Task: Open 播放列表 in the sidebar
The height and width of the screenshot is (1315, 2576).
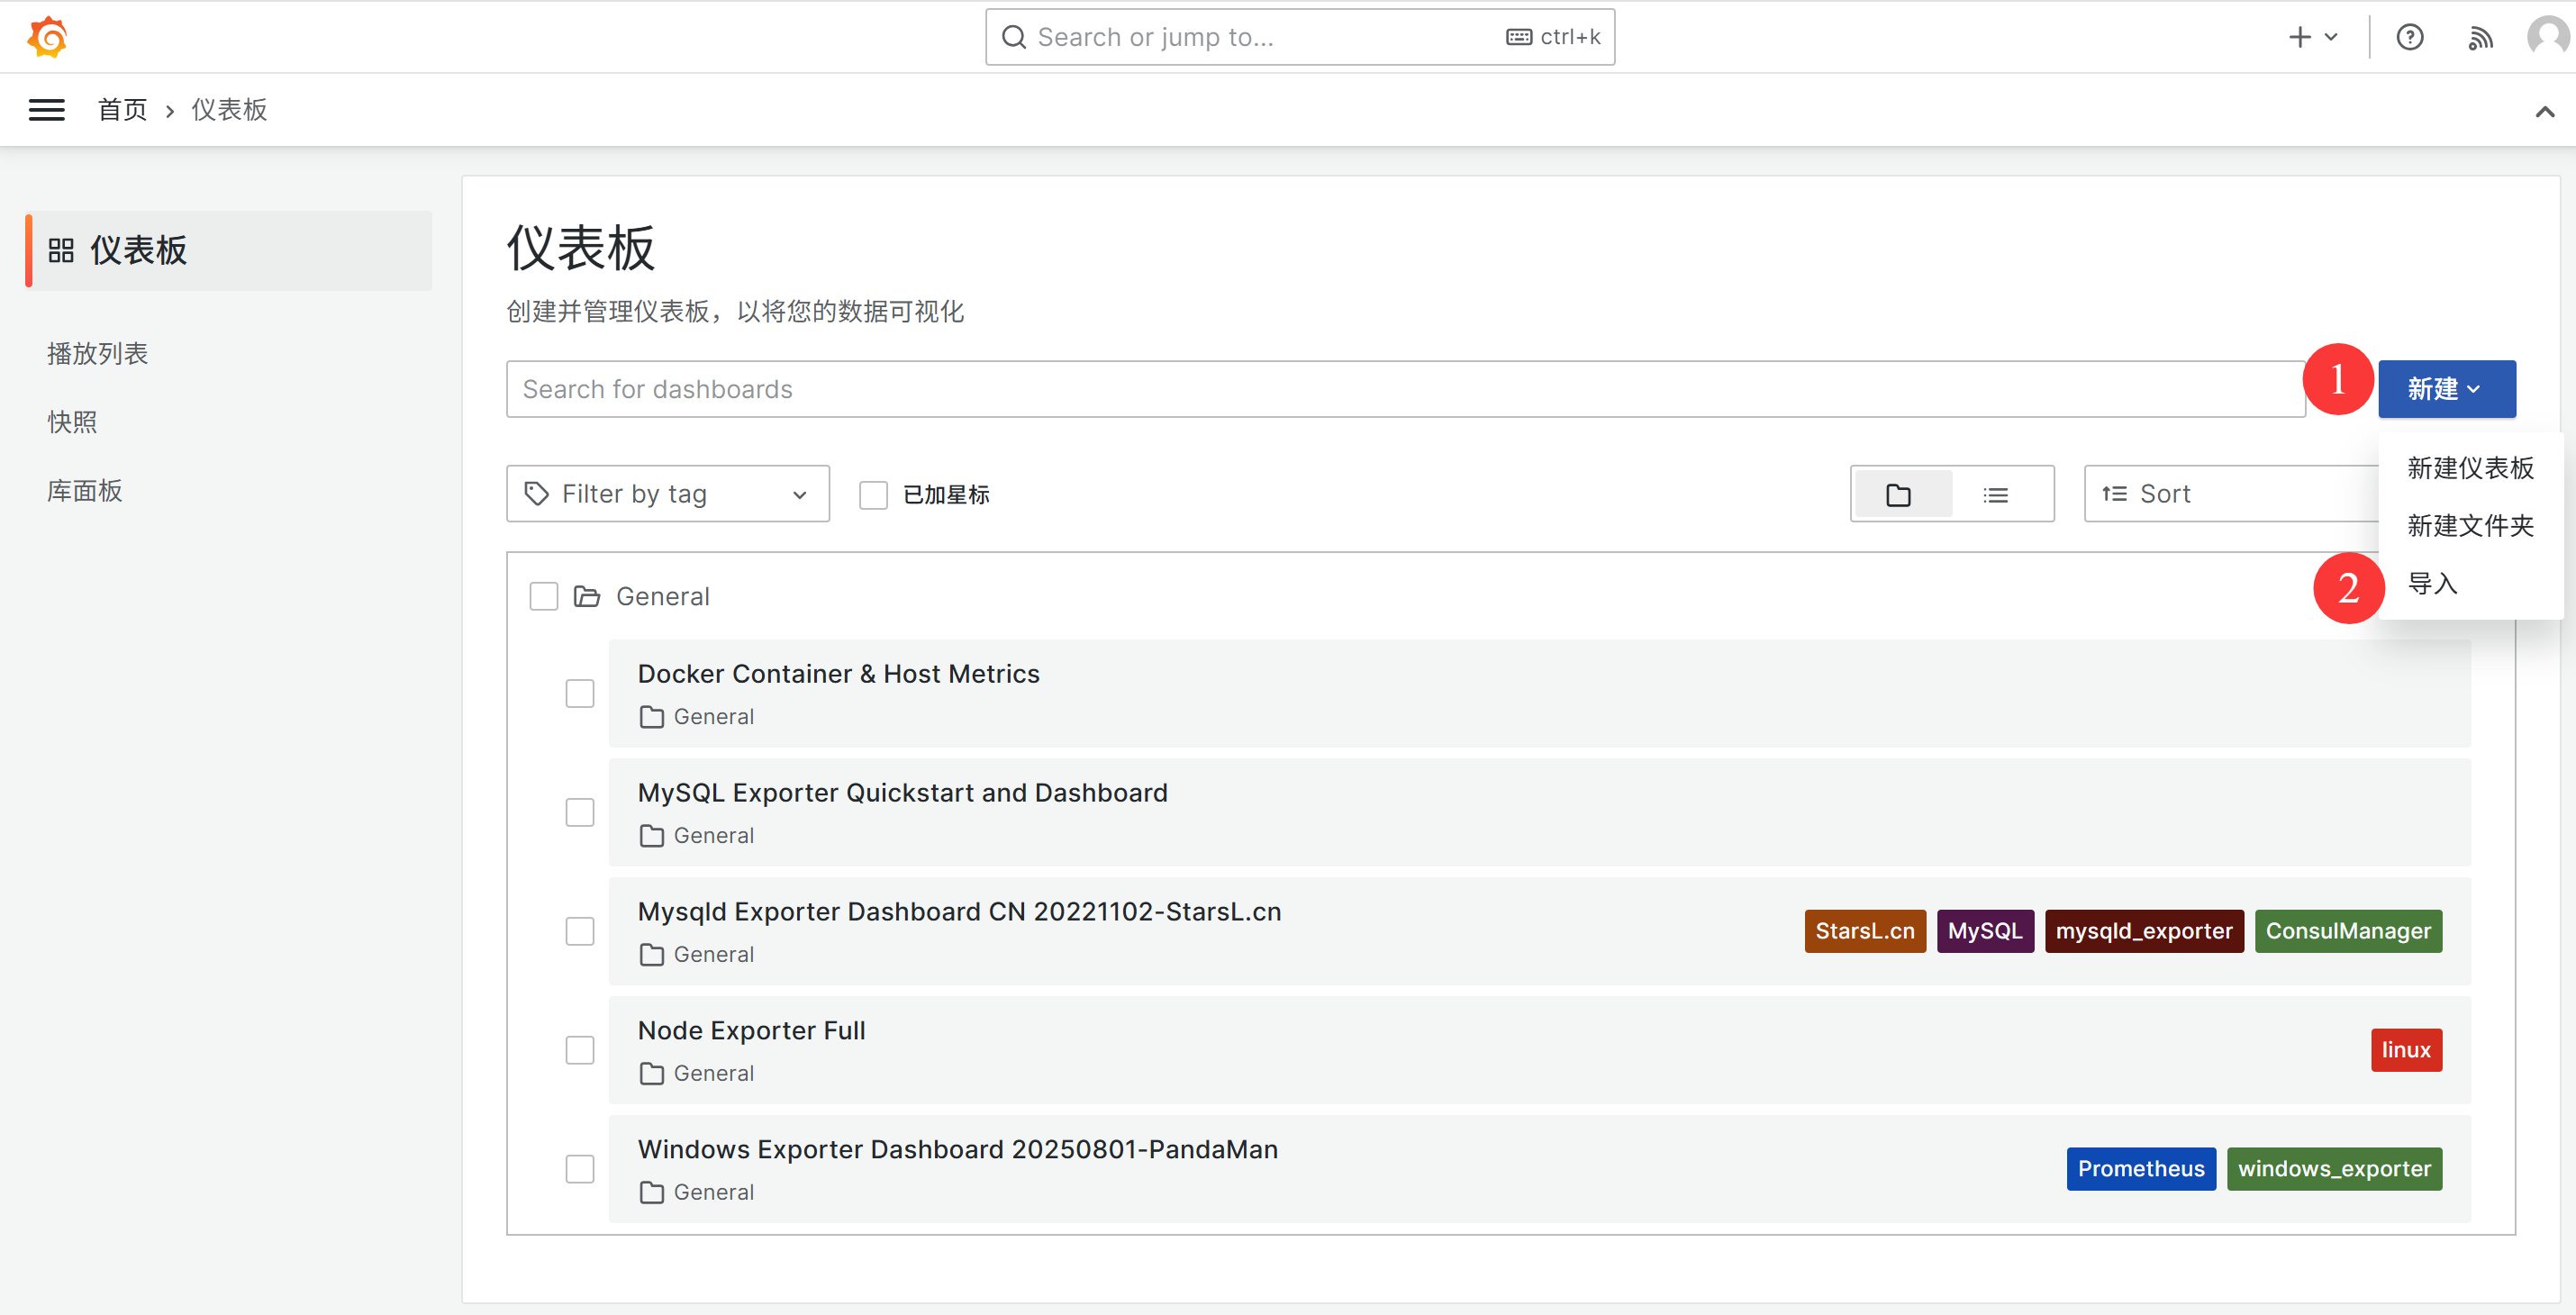Action: pos(98,353)
